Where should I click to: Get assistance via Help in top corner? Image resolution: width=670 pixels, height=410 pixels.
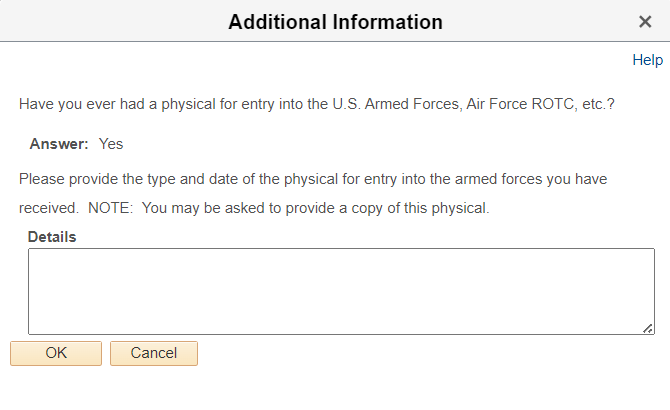click(647, 60)
